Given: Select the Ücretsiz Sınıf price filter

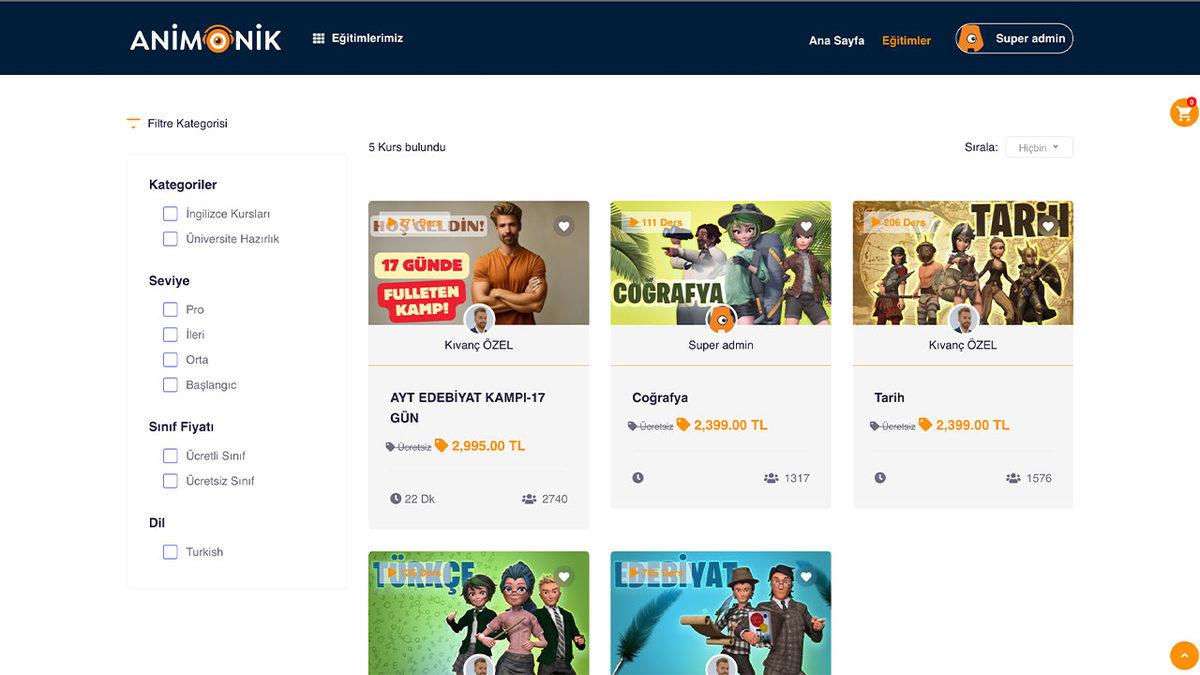Looking at the screenshot, I should click(170, 481).
